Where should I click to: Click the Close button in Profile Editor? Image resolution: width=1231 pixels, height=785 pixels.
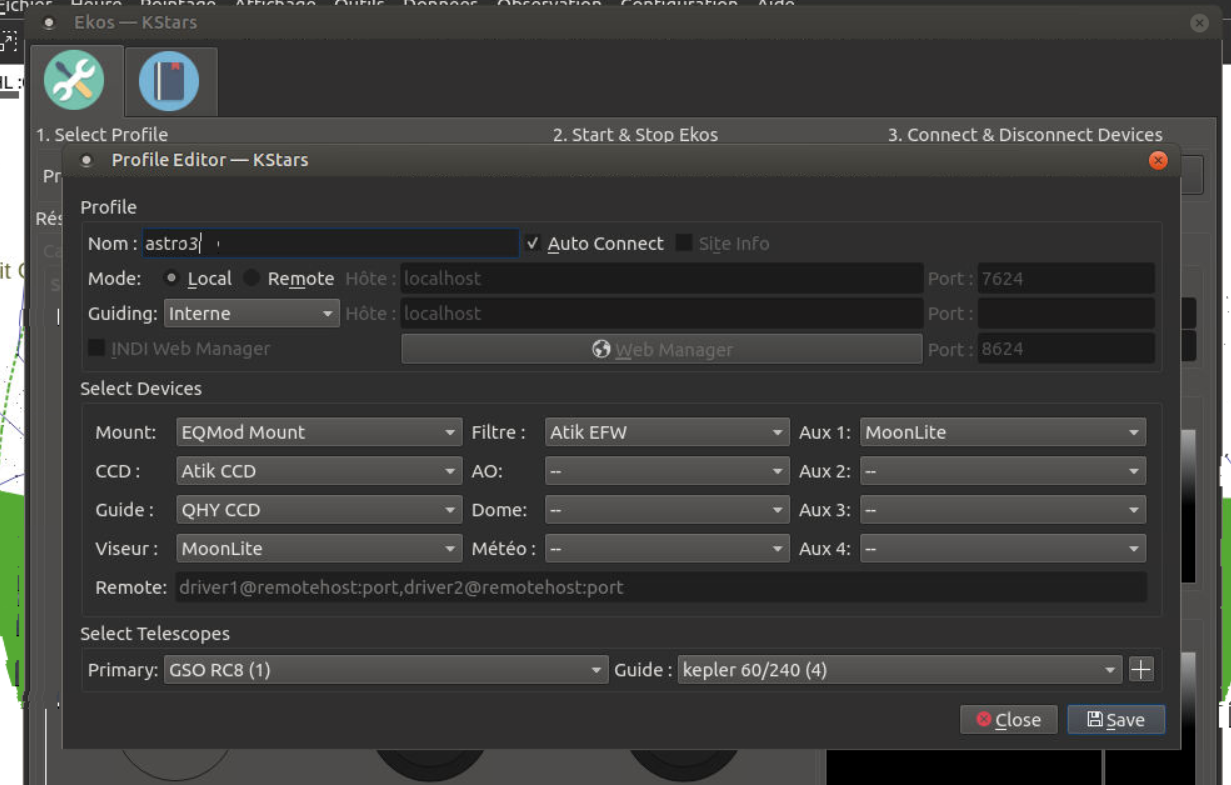pos(1008,720)
